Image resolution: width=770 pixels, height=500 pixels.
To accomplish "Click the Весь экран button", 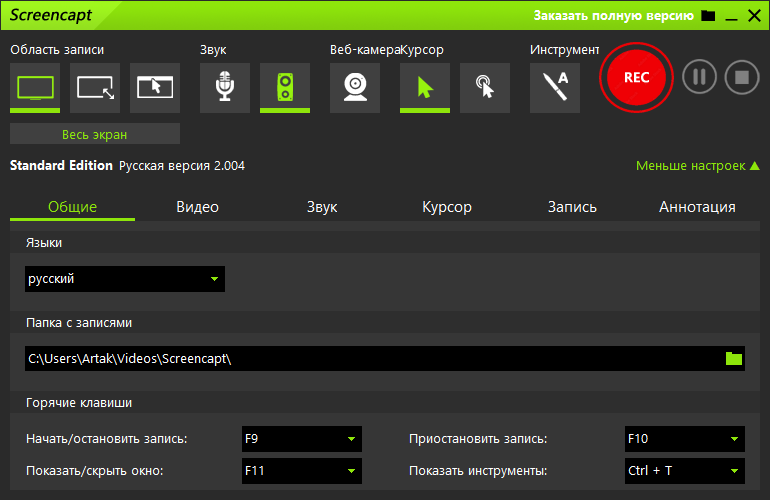I will pyautogui.click(x=95, y=134).
